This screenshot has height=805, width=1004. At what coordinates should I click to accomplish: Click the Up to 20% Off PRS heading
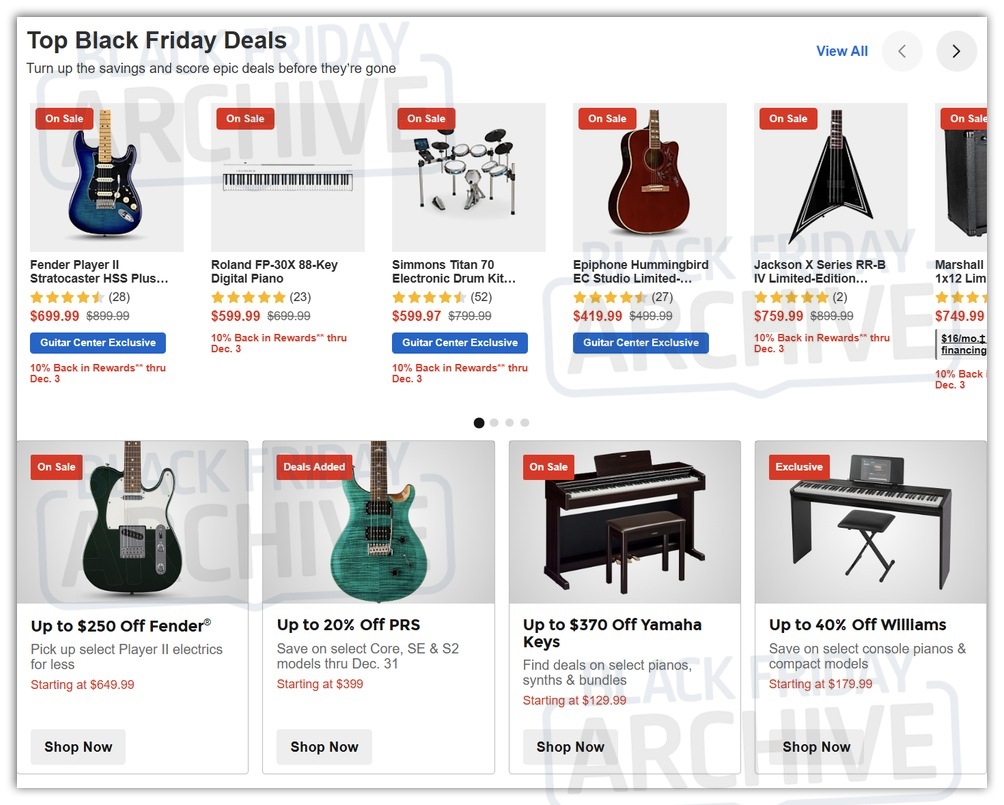pyautogui.click(x=348, y=625)
